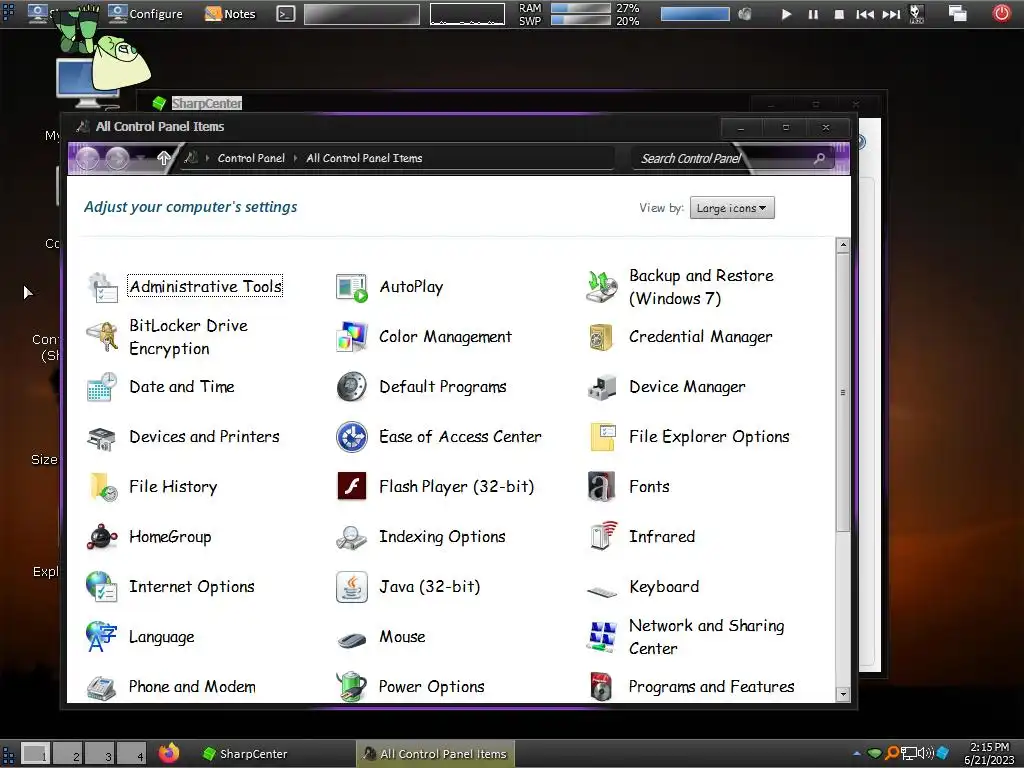Open Notes in top bar
This screenshot has height=768, width=1024.
point(230,14)
